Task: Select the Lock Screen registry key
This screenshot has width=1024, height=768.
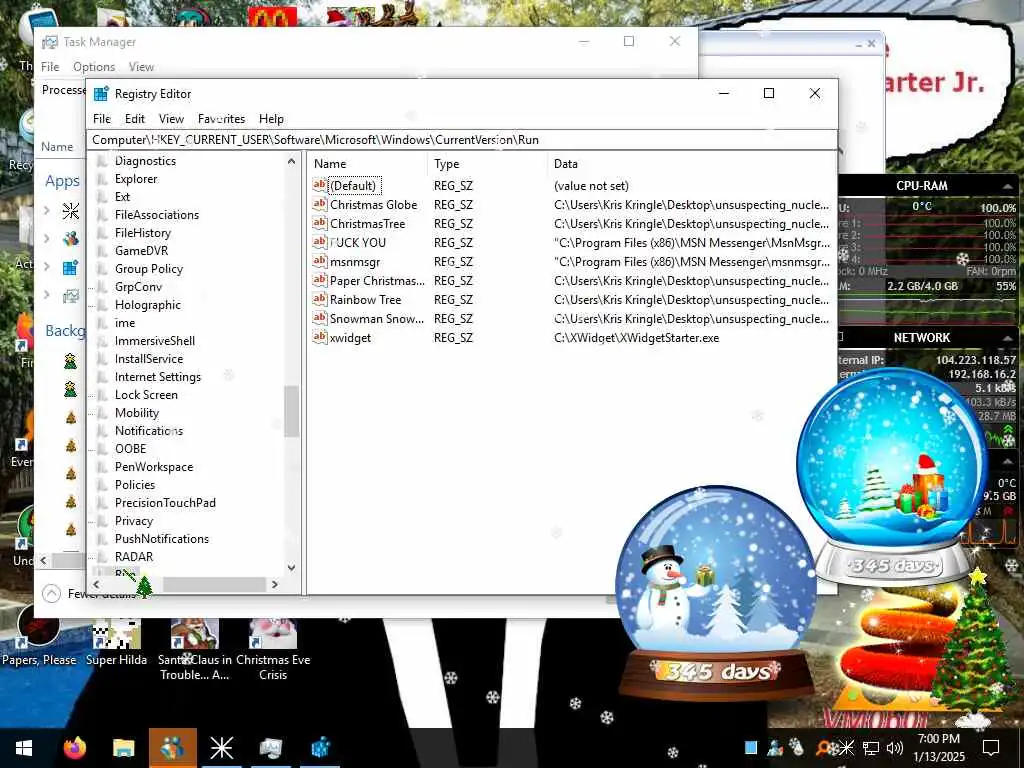Action: (x=146, y=395)
